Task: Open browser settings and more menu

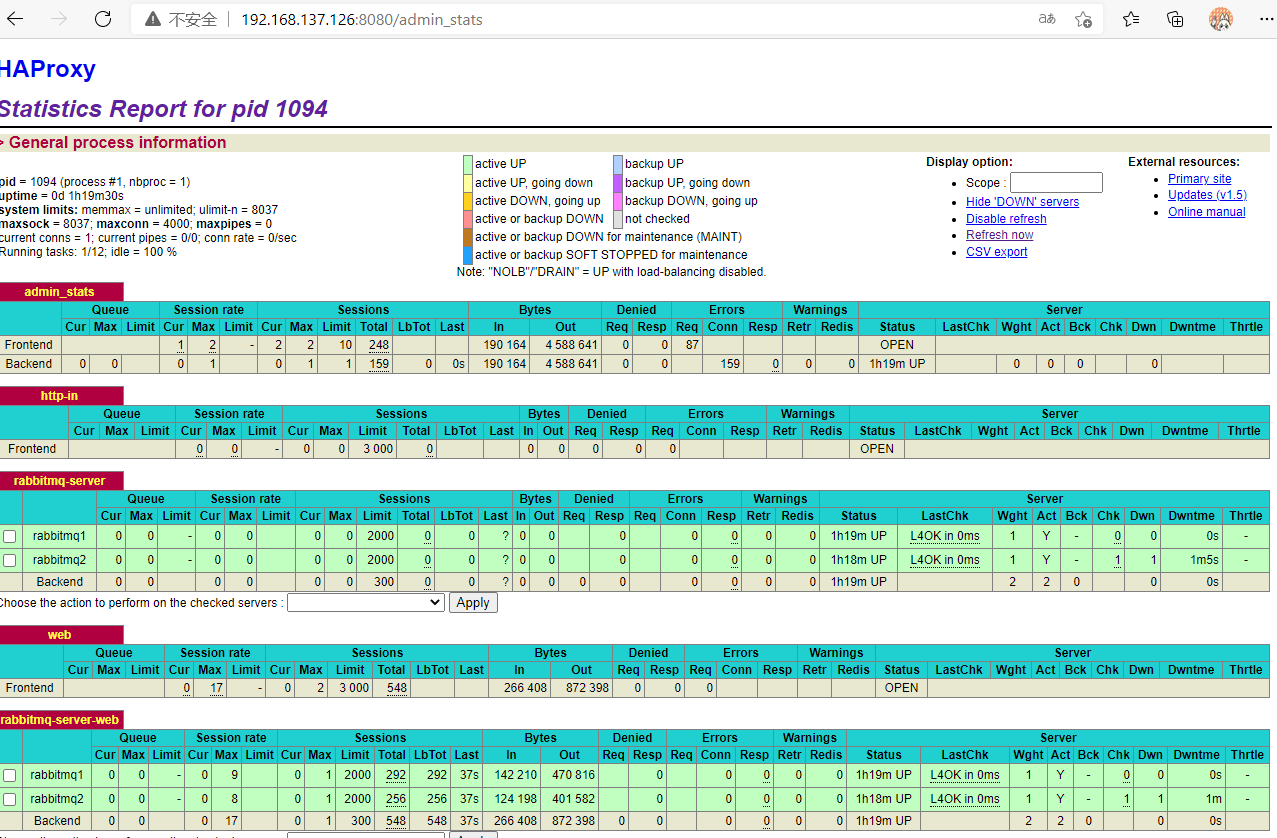Action: 1266,19
